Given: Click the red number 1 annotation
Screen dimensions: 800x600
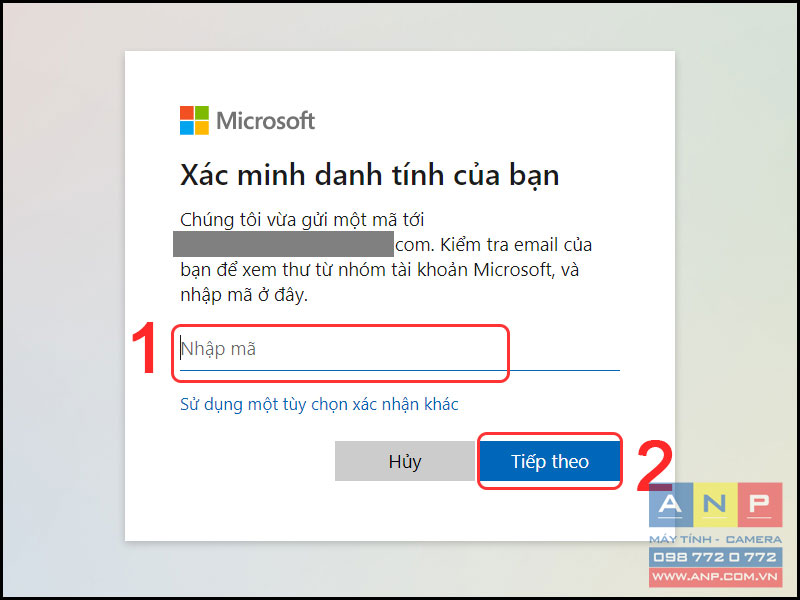Looking at the screenshot, I should tap(145, 348).
